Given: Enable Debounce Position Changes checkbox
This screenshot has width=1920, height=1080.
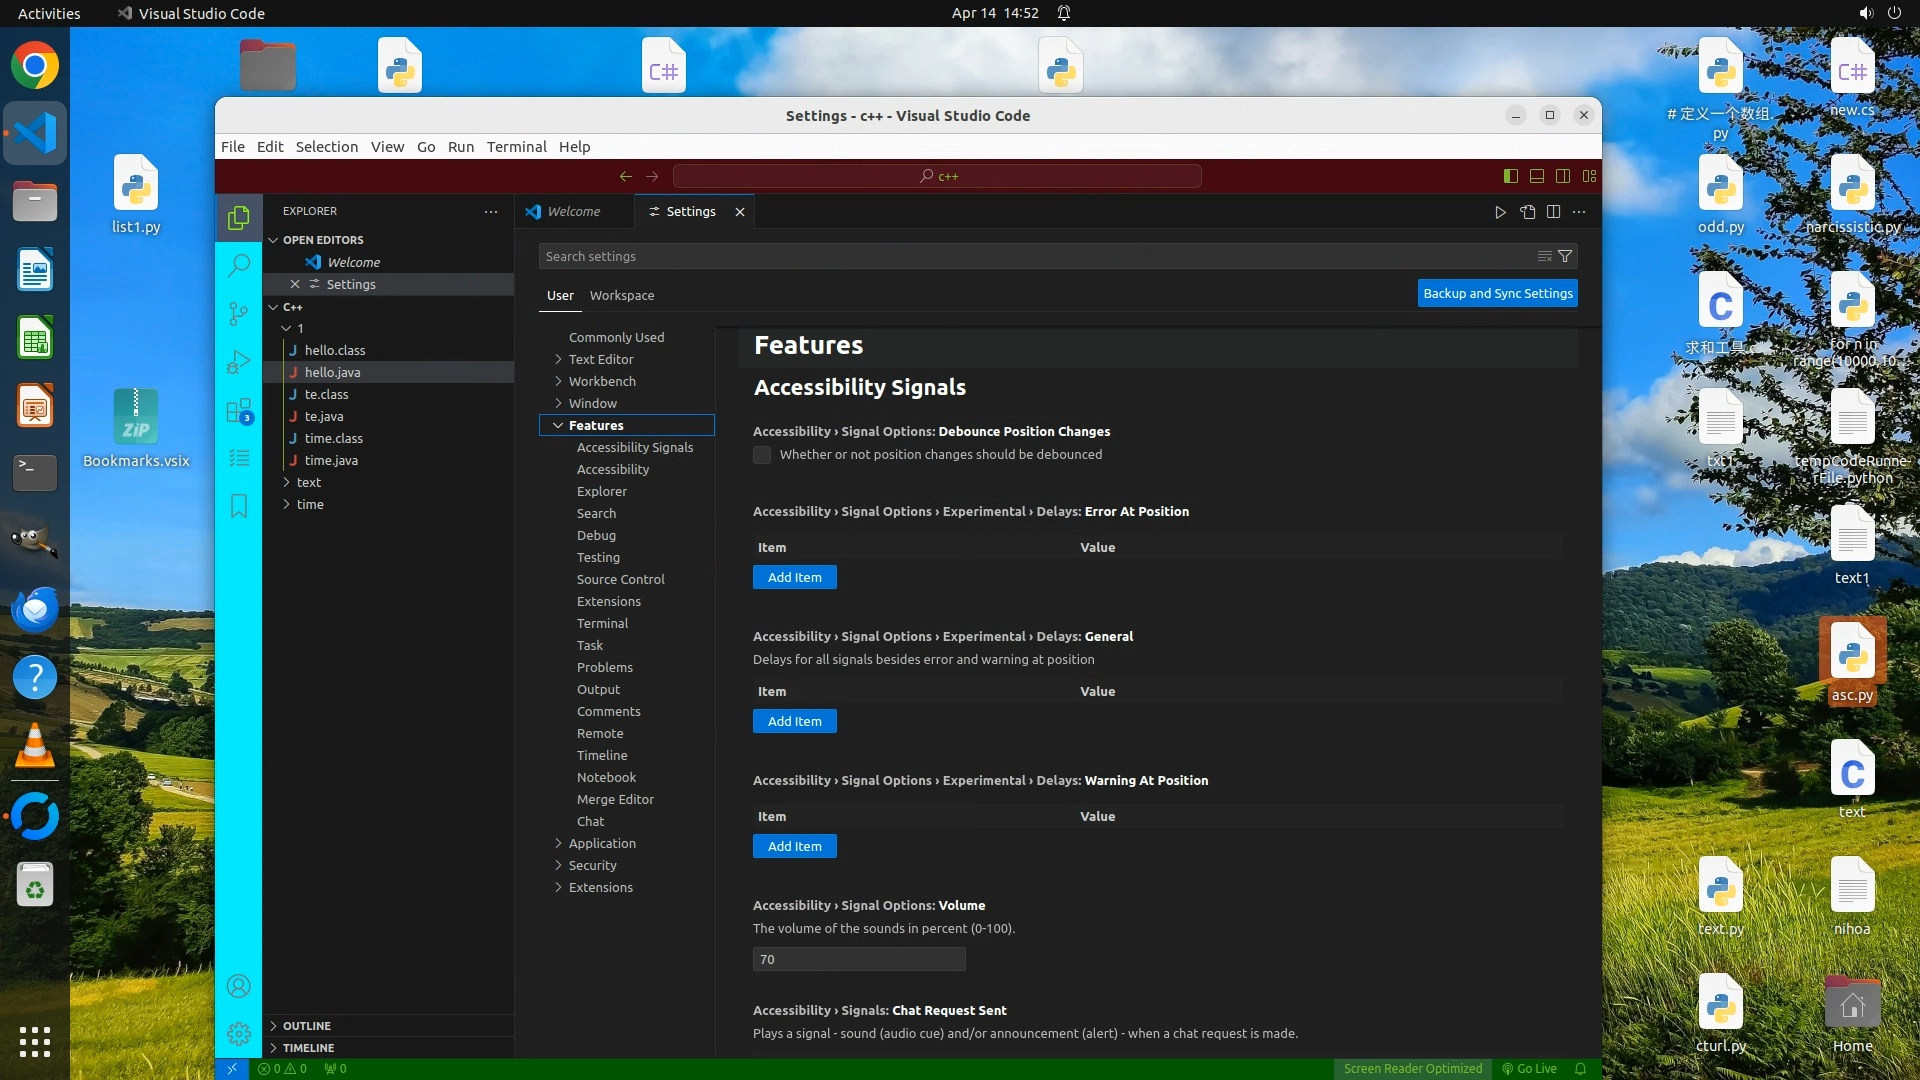Looking at the screenshot, I should pyautogui.click(x=762, y=455).
